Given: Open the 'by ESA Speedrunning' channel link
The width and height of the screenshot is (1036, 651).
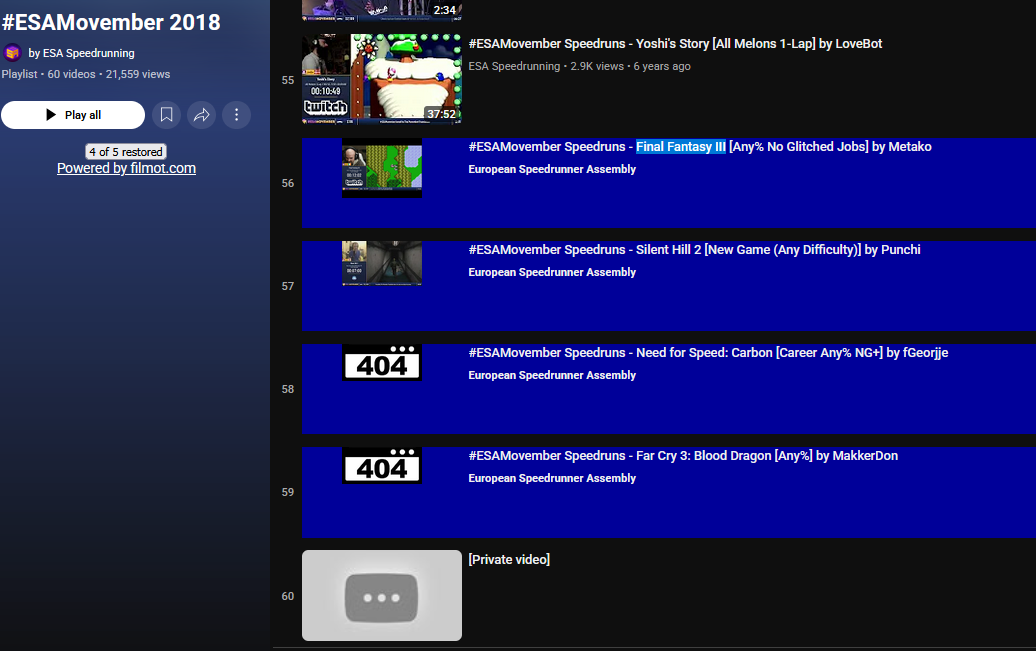Looking at the screenshot, I should (81, 53).
